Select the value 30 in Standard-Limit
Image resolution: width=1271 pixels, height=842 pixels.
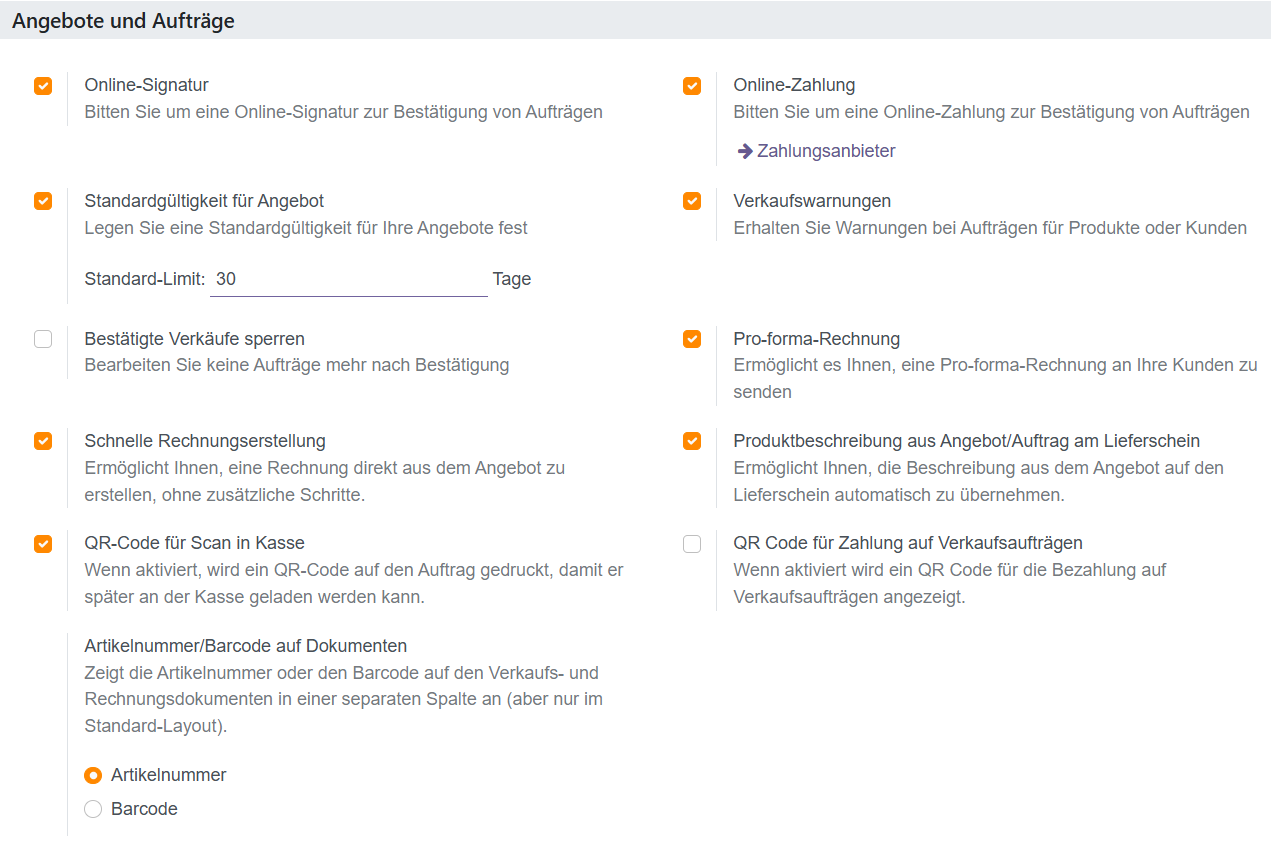point(223,278)
